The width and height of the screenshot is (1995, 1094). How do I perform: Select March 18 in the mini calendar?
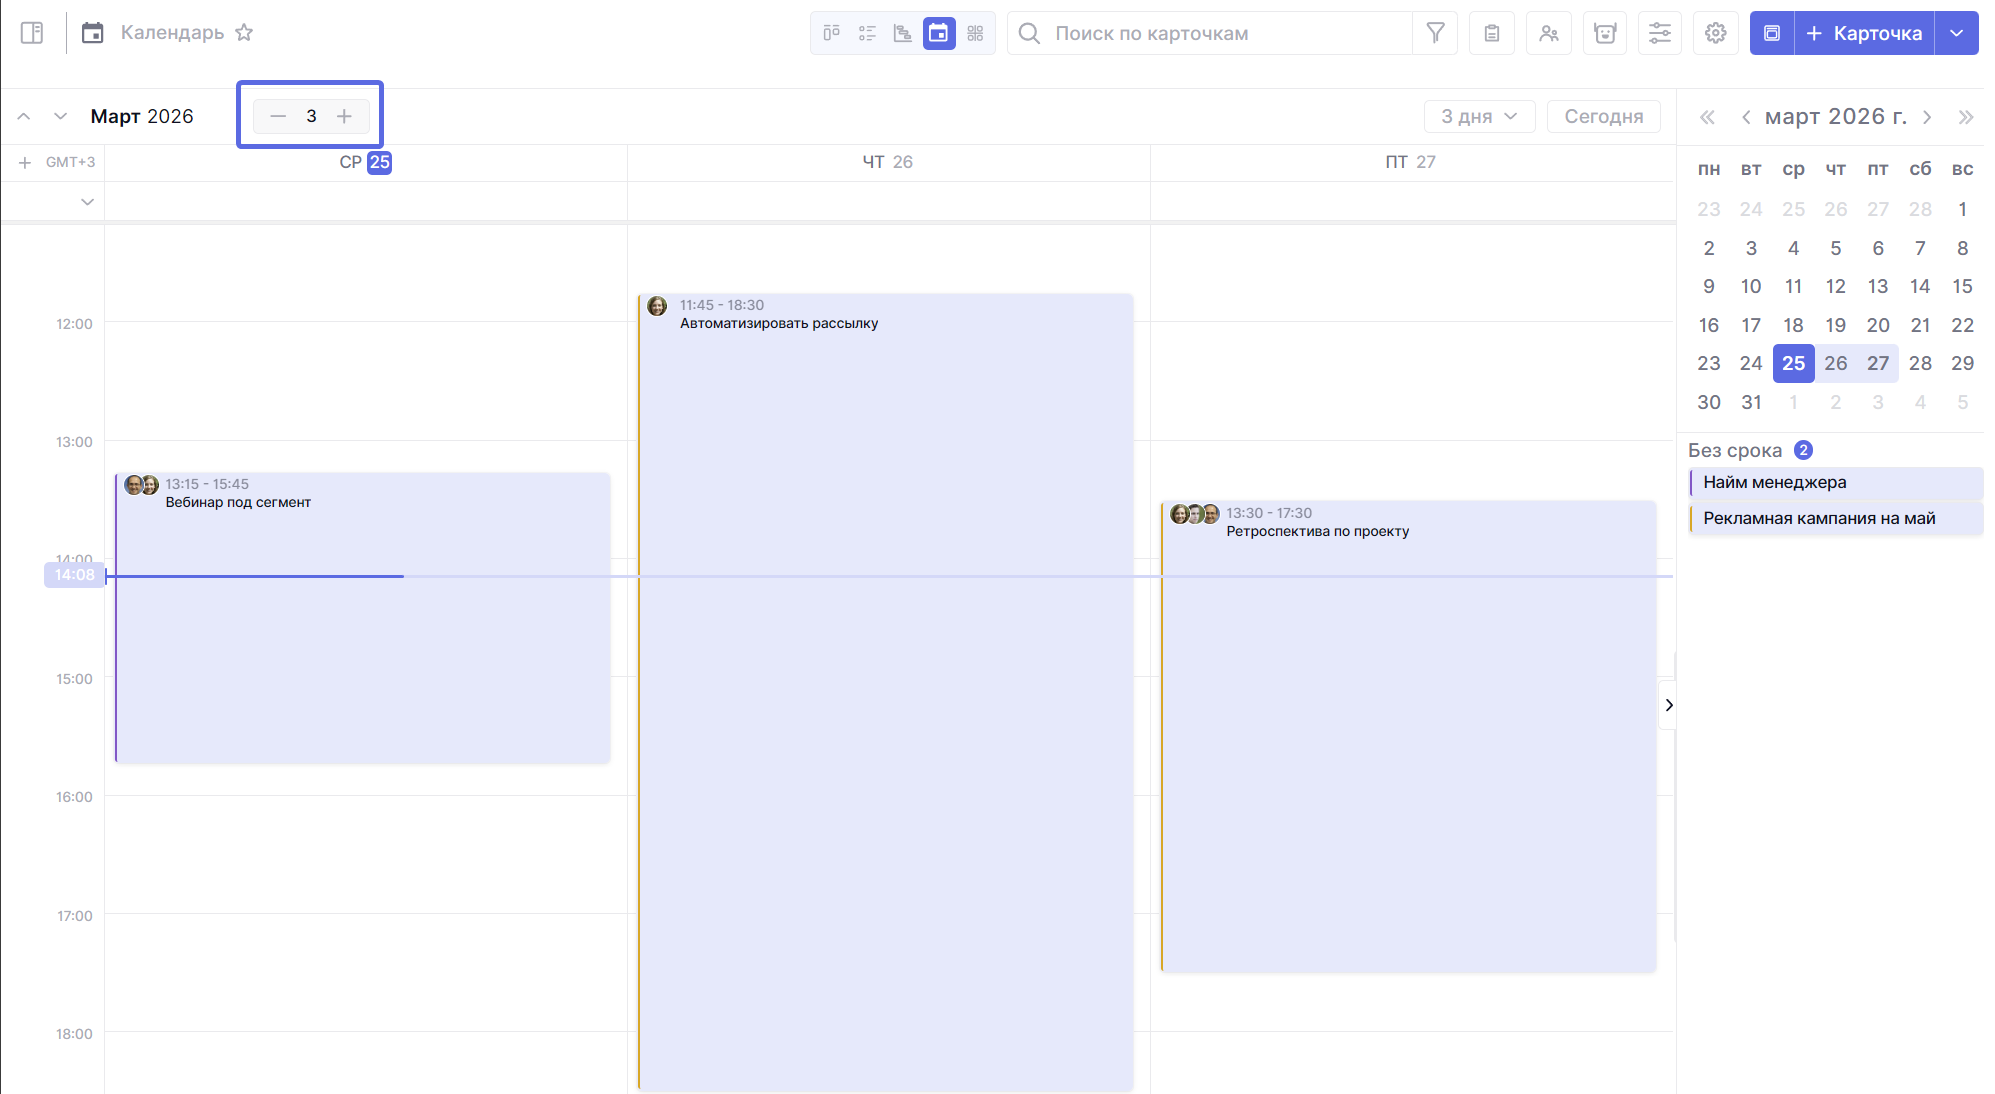tap(1792, 325)
